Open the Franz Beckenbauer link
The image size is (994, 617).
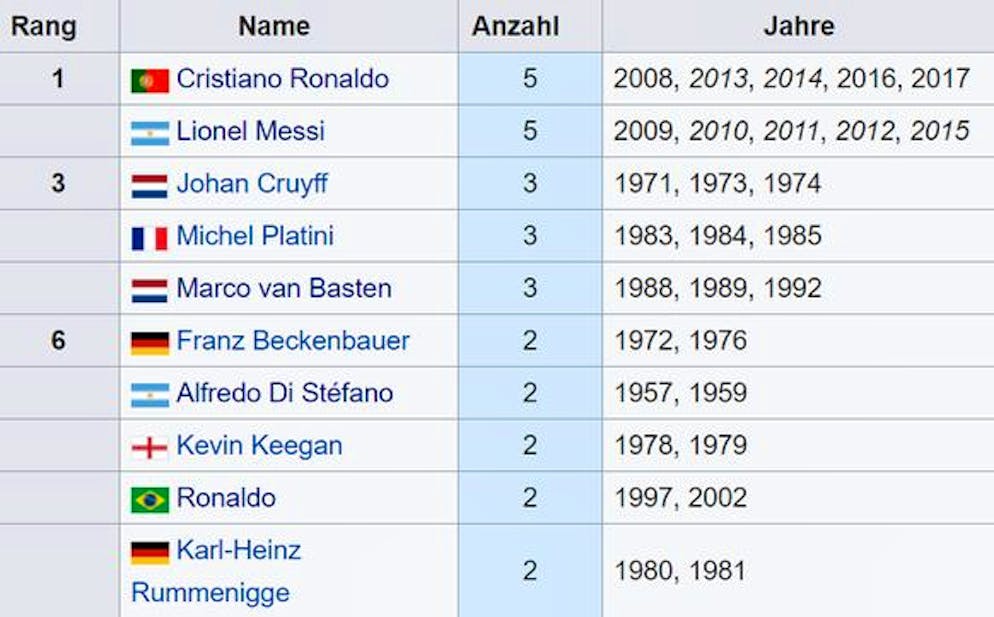click(293, 341)
